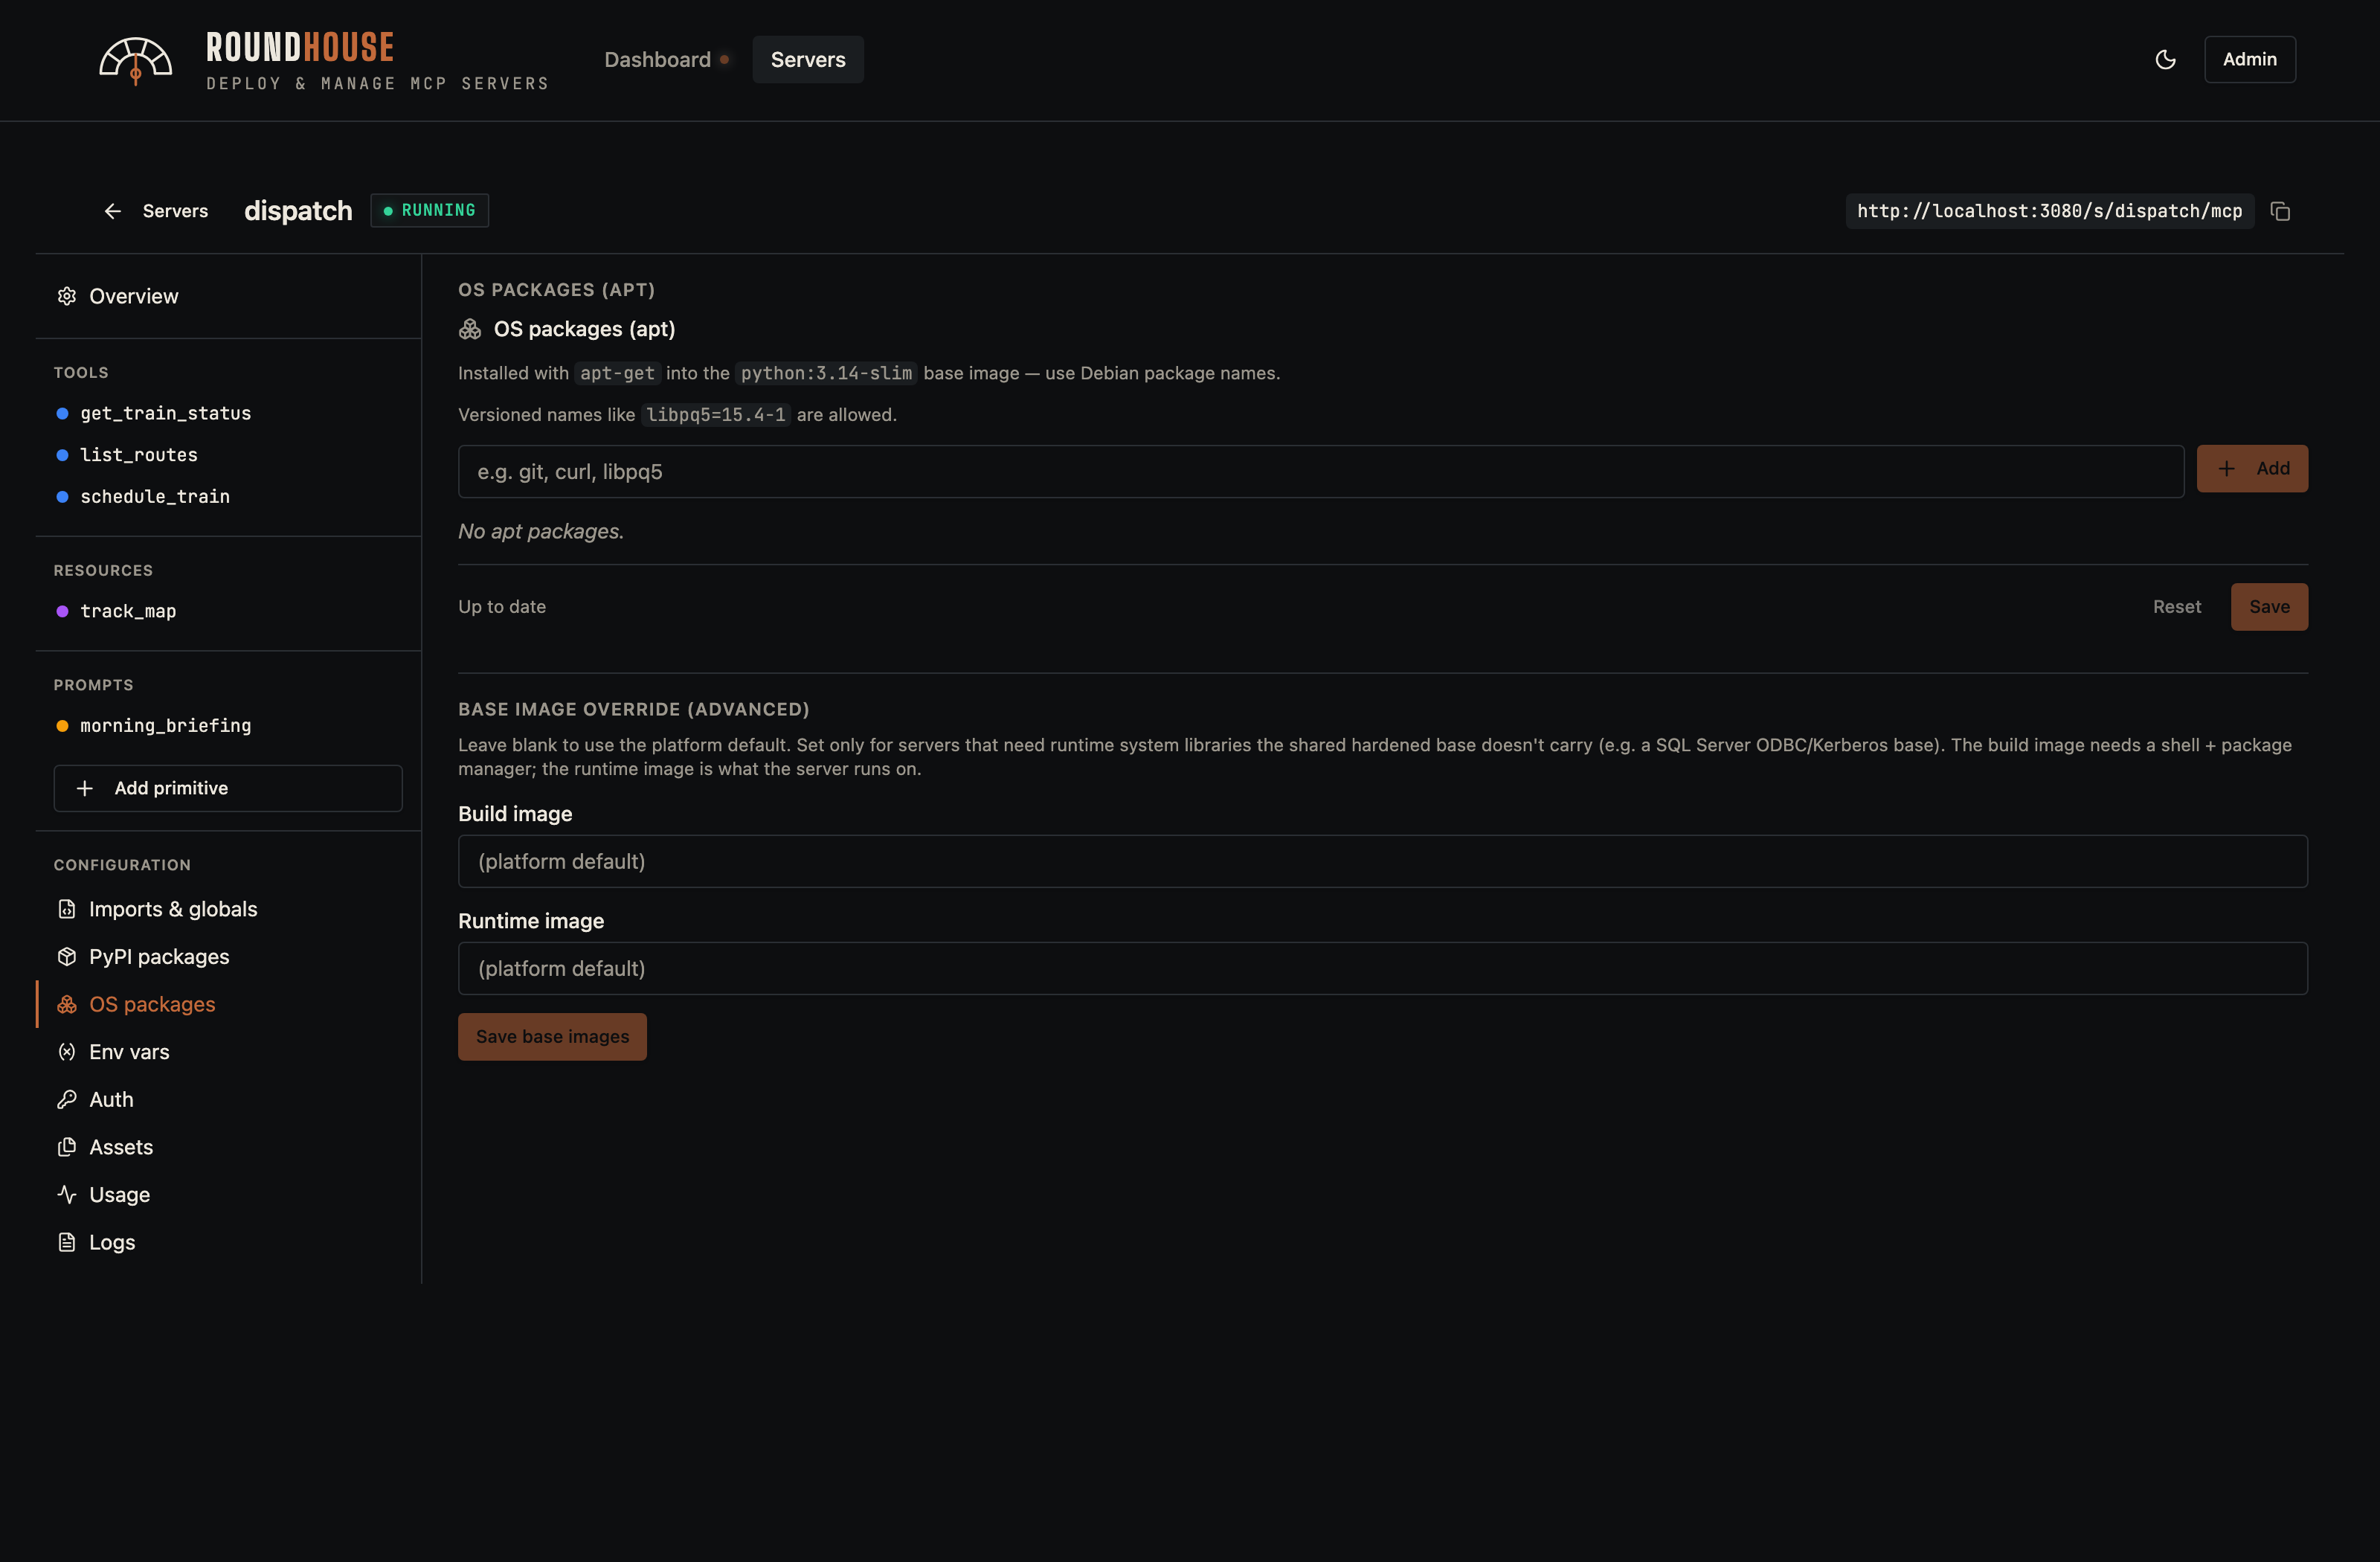The image size is (2380, 1562).
Task: Select the get_train_status tool
Action: point(166,413)
